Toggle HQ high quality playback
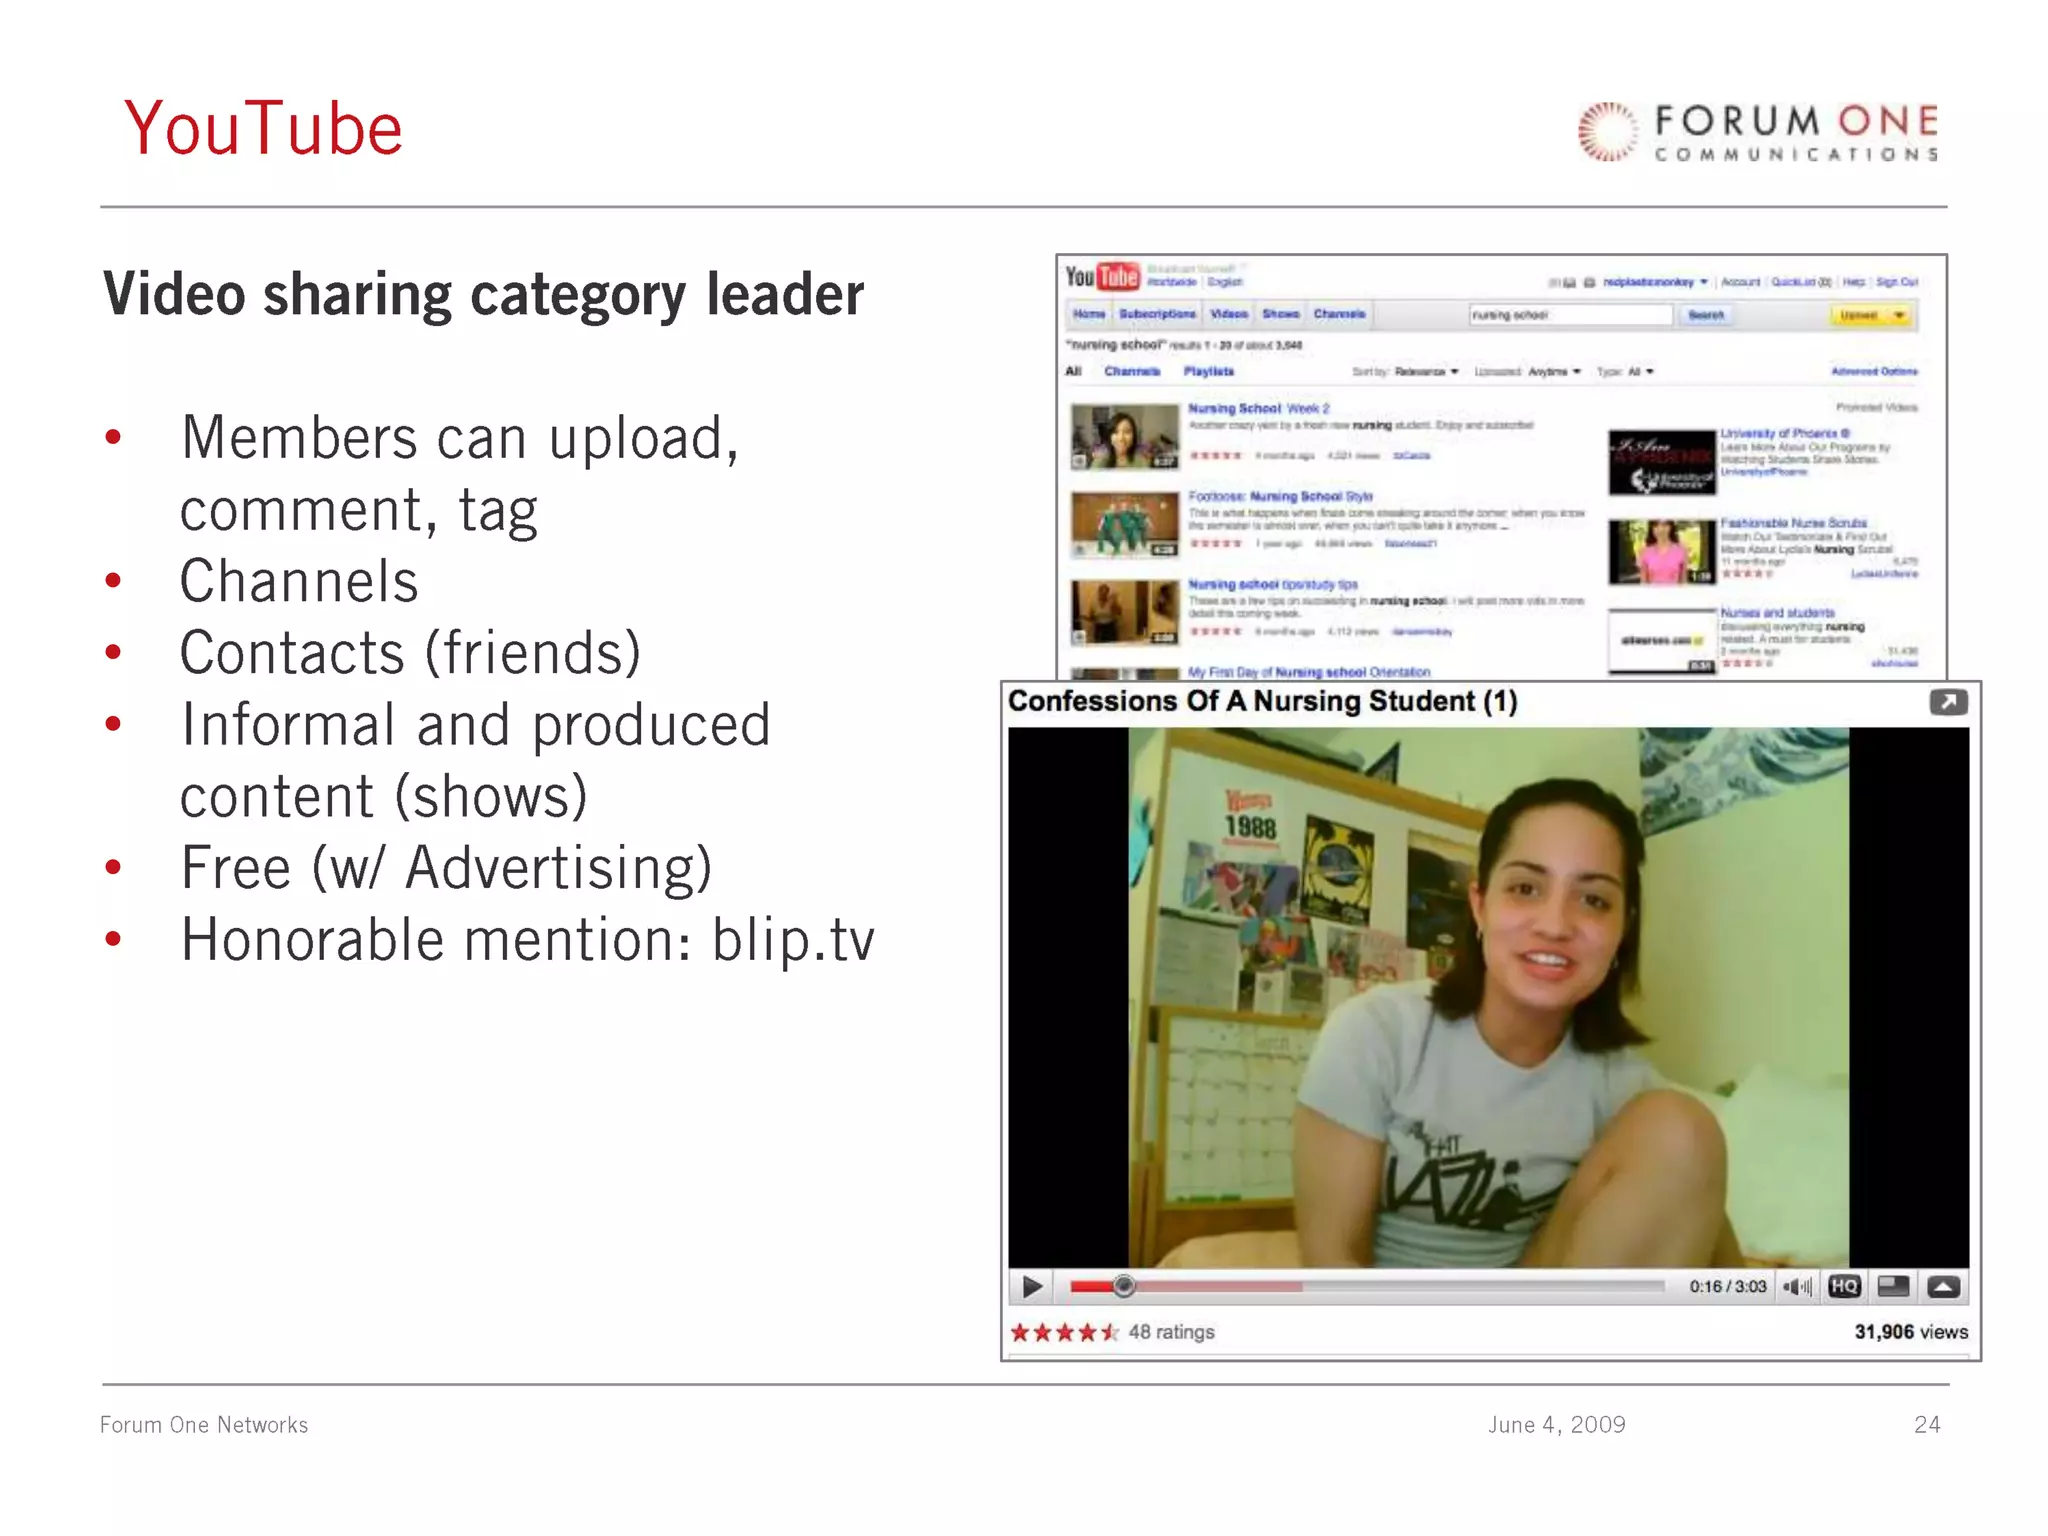Viewport: 2048px width, 1536px height. click(x=1844, y=1287)
